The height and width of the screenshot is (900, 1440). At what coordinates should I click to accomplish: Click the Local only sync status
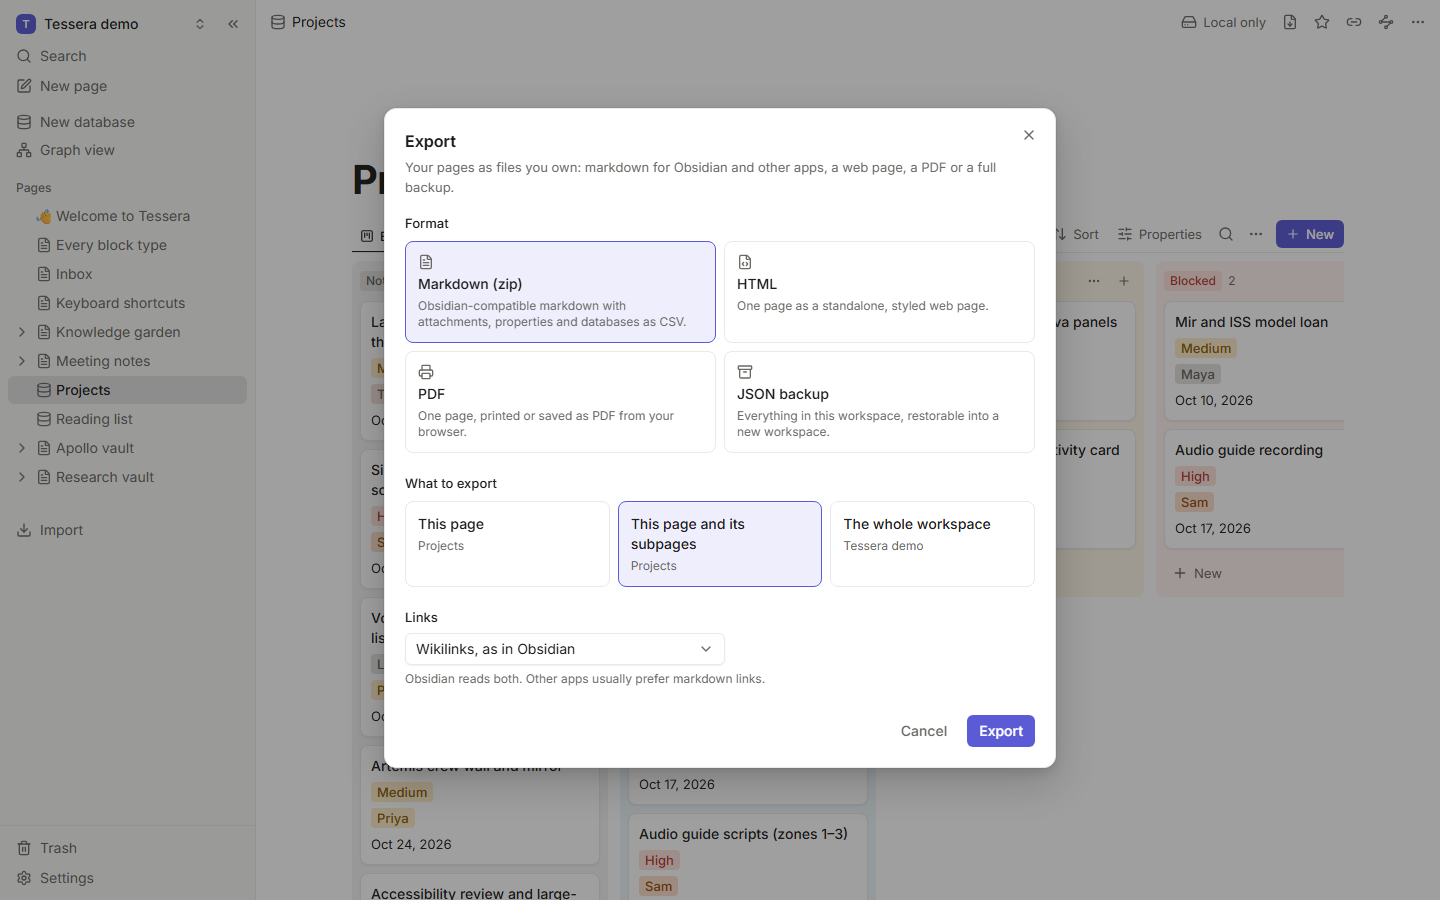tap(1223, 22)
